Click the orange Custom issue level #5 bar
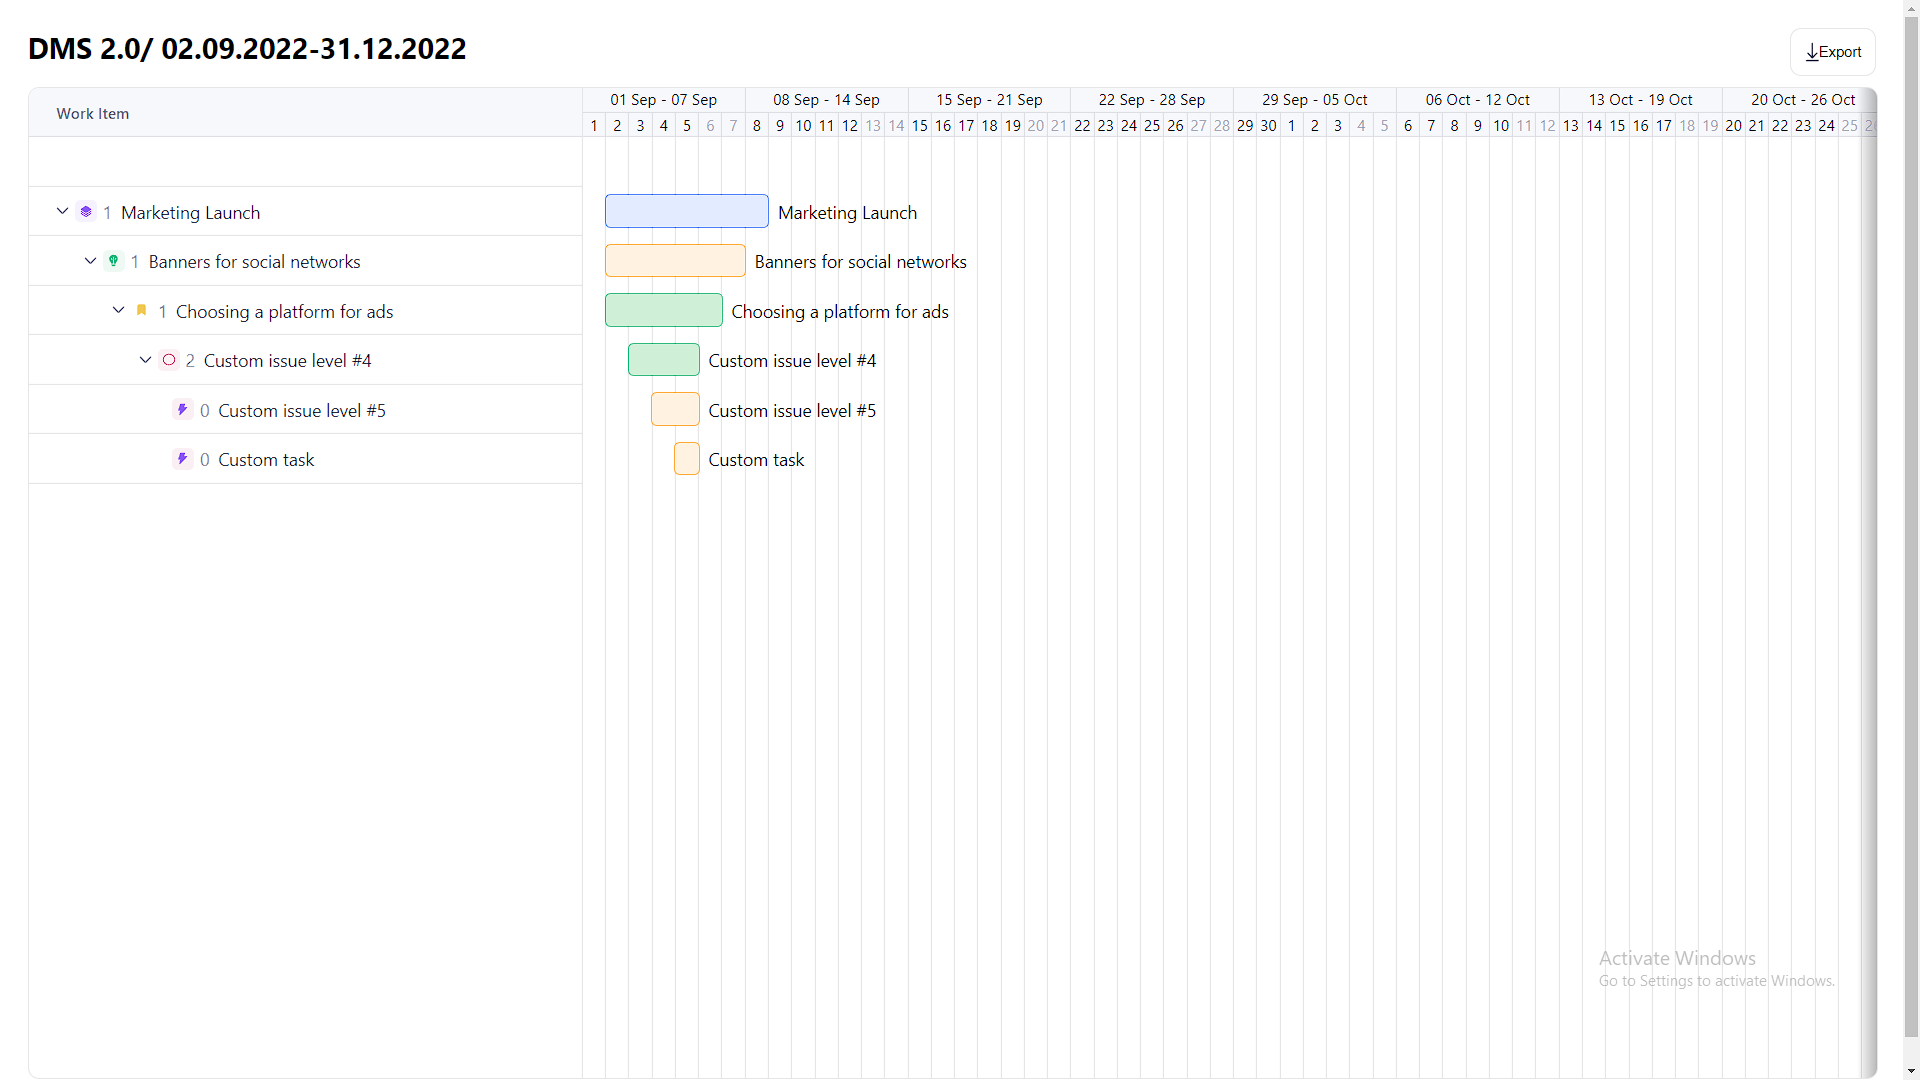Screen dimensions: 1920x1080 (675, 409)
